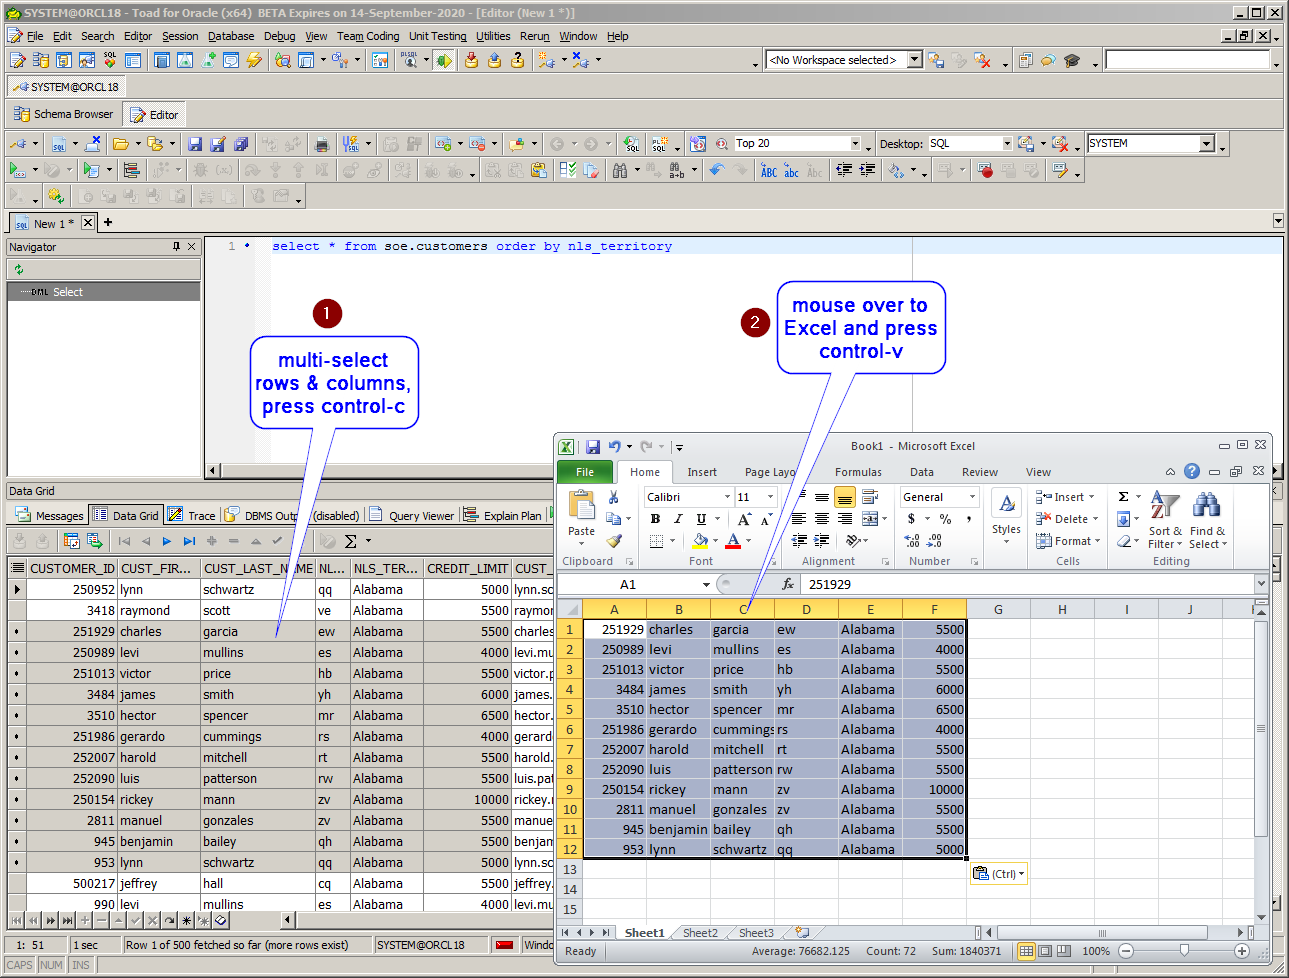Viewport: 1289px width, 978px height.
Task: Click the Sigma totals icon in Toad data grid toolbar
Action: point(351,541)
